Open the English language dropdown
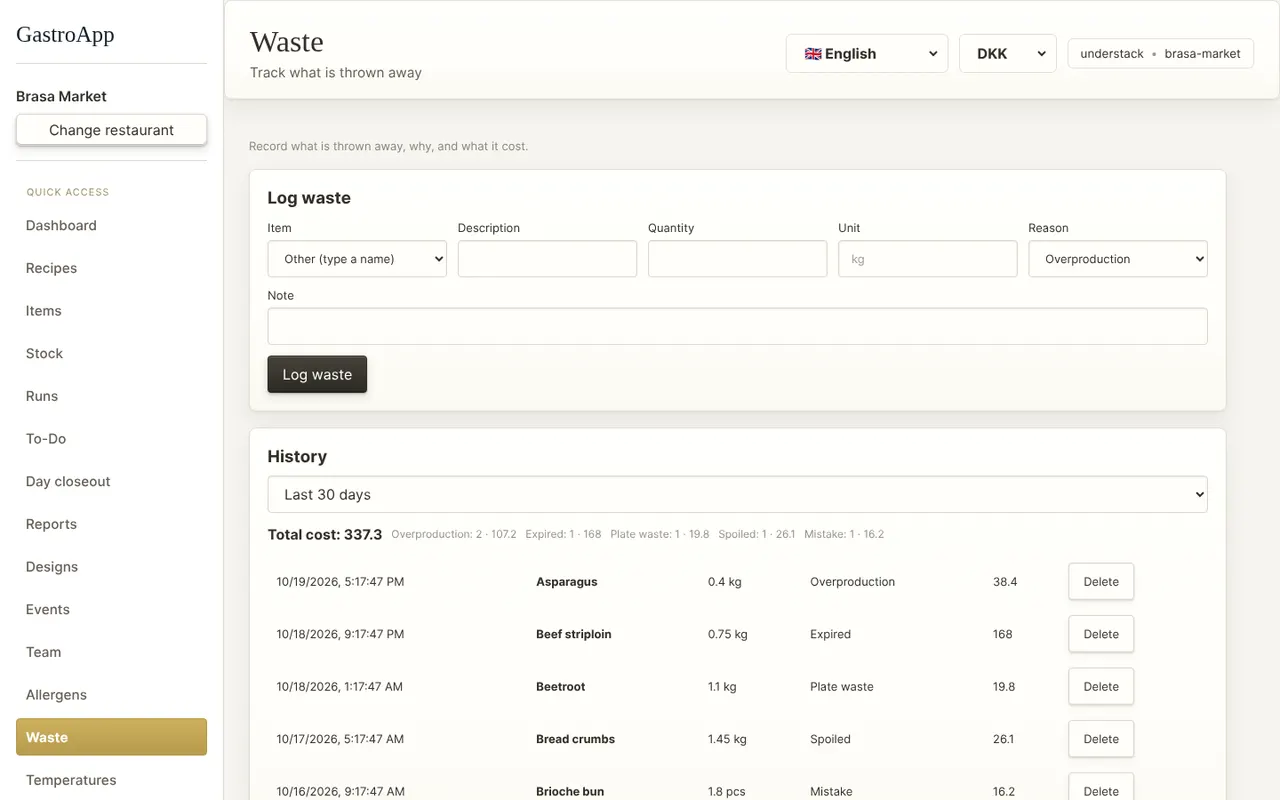1280x800 pixels. point(867,54)
